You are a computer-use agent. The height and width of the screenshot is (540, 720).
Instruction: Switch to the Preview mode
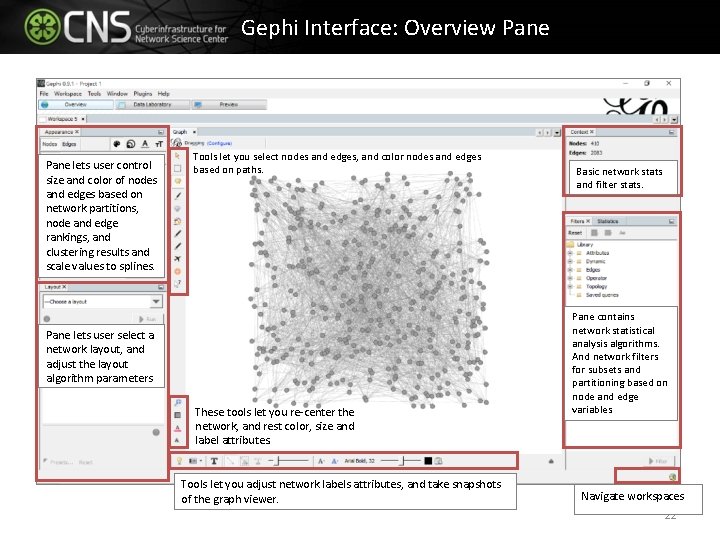229,105
